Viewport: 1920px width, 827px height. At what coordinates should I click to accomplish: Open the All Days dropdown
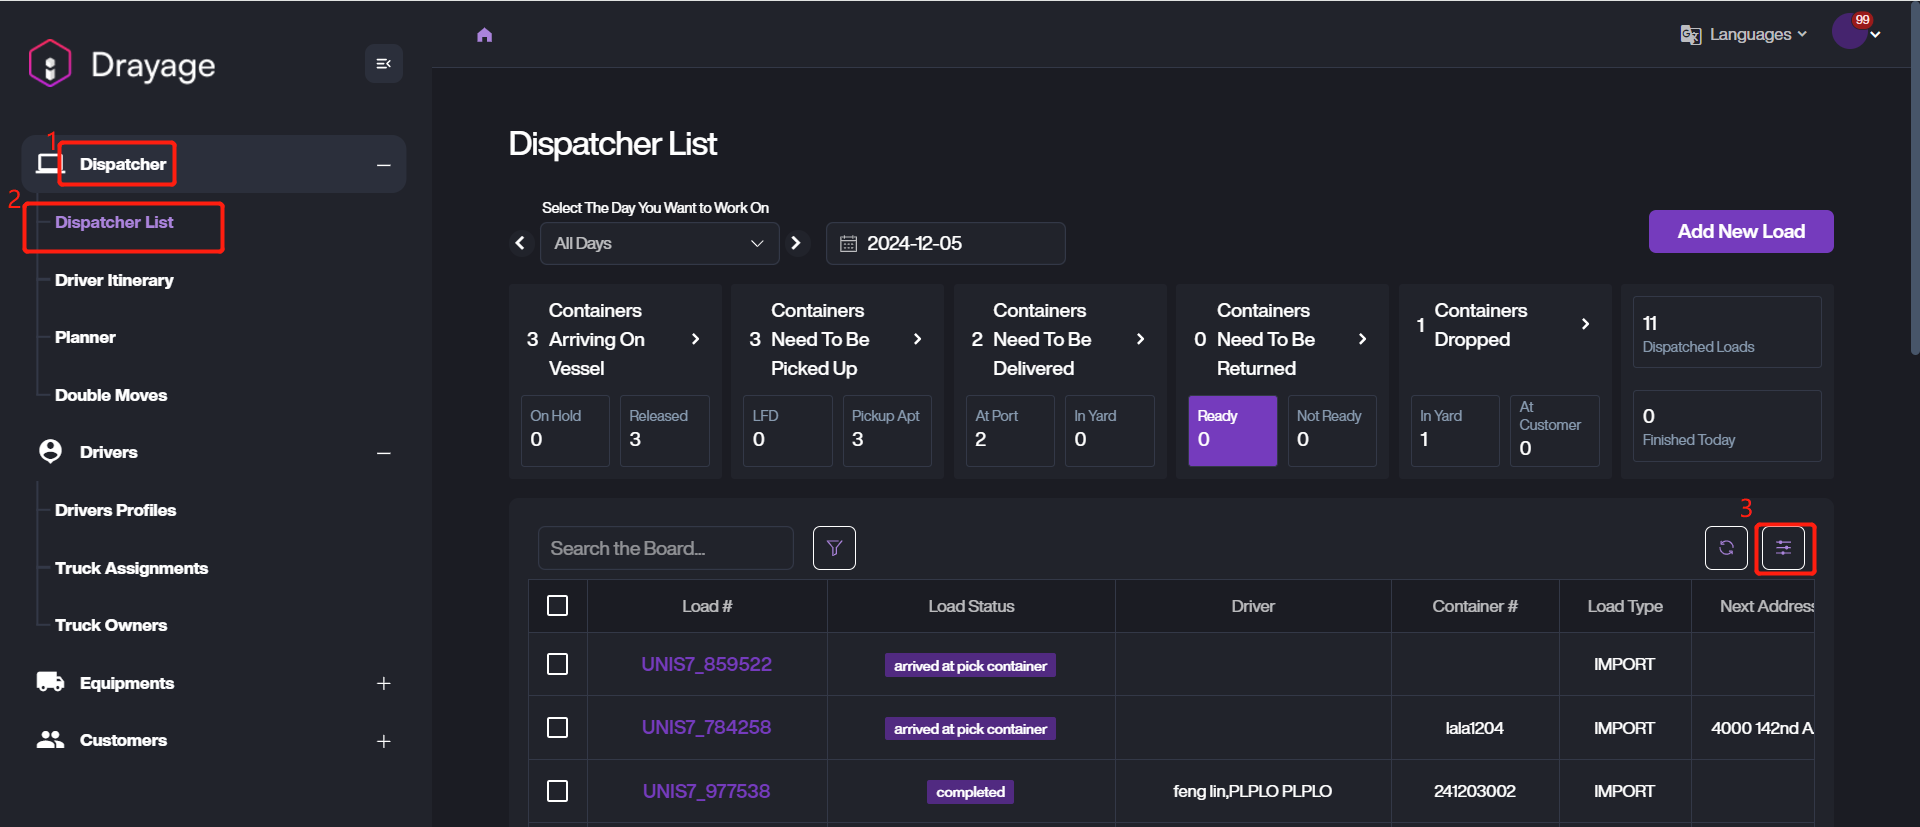click(x=659, y=244)
